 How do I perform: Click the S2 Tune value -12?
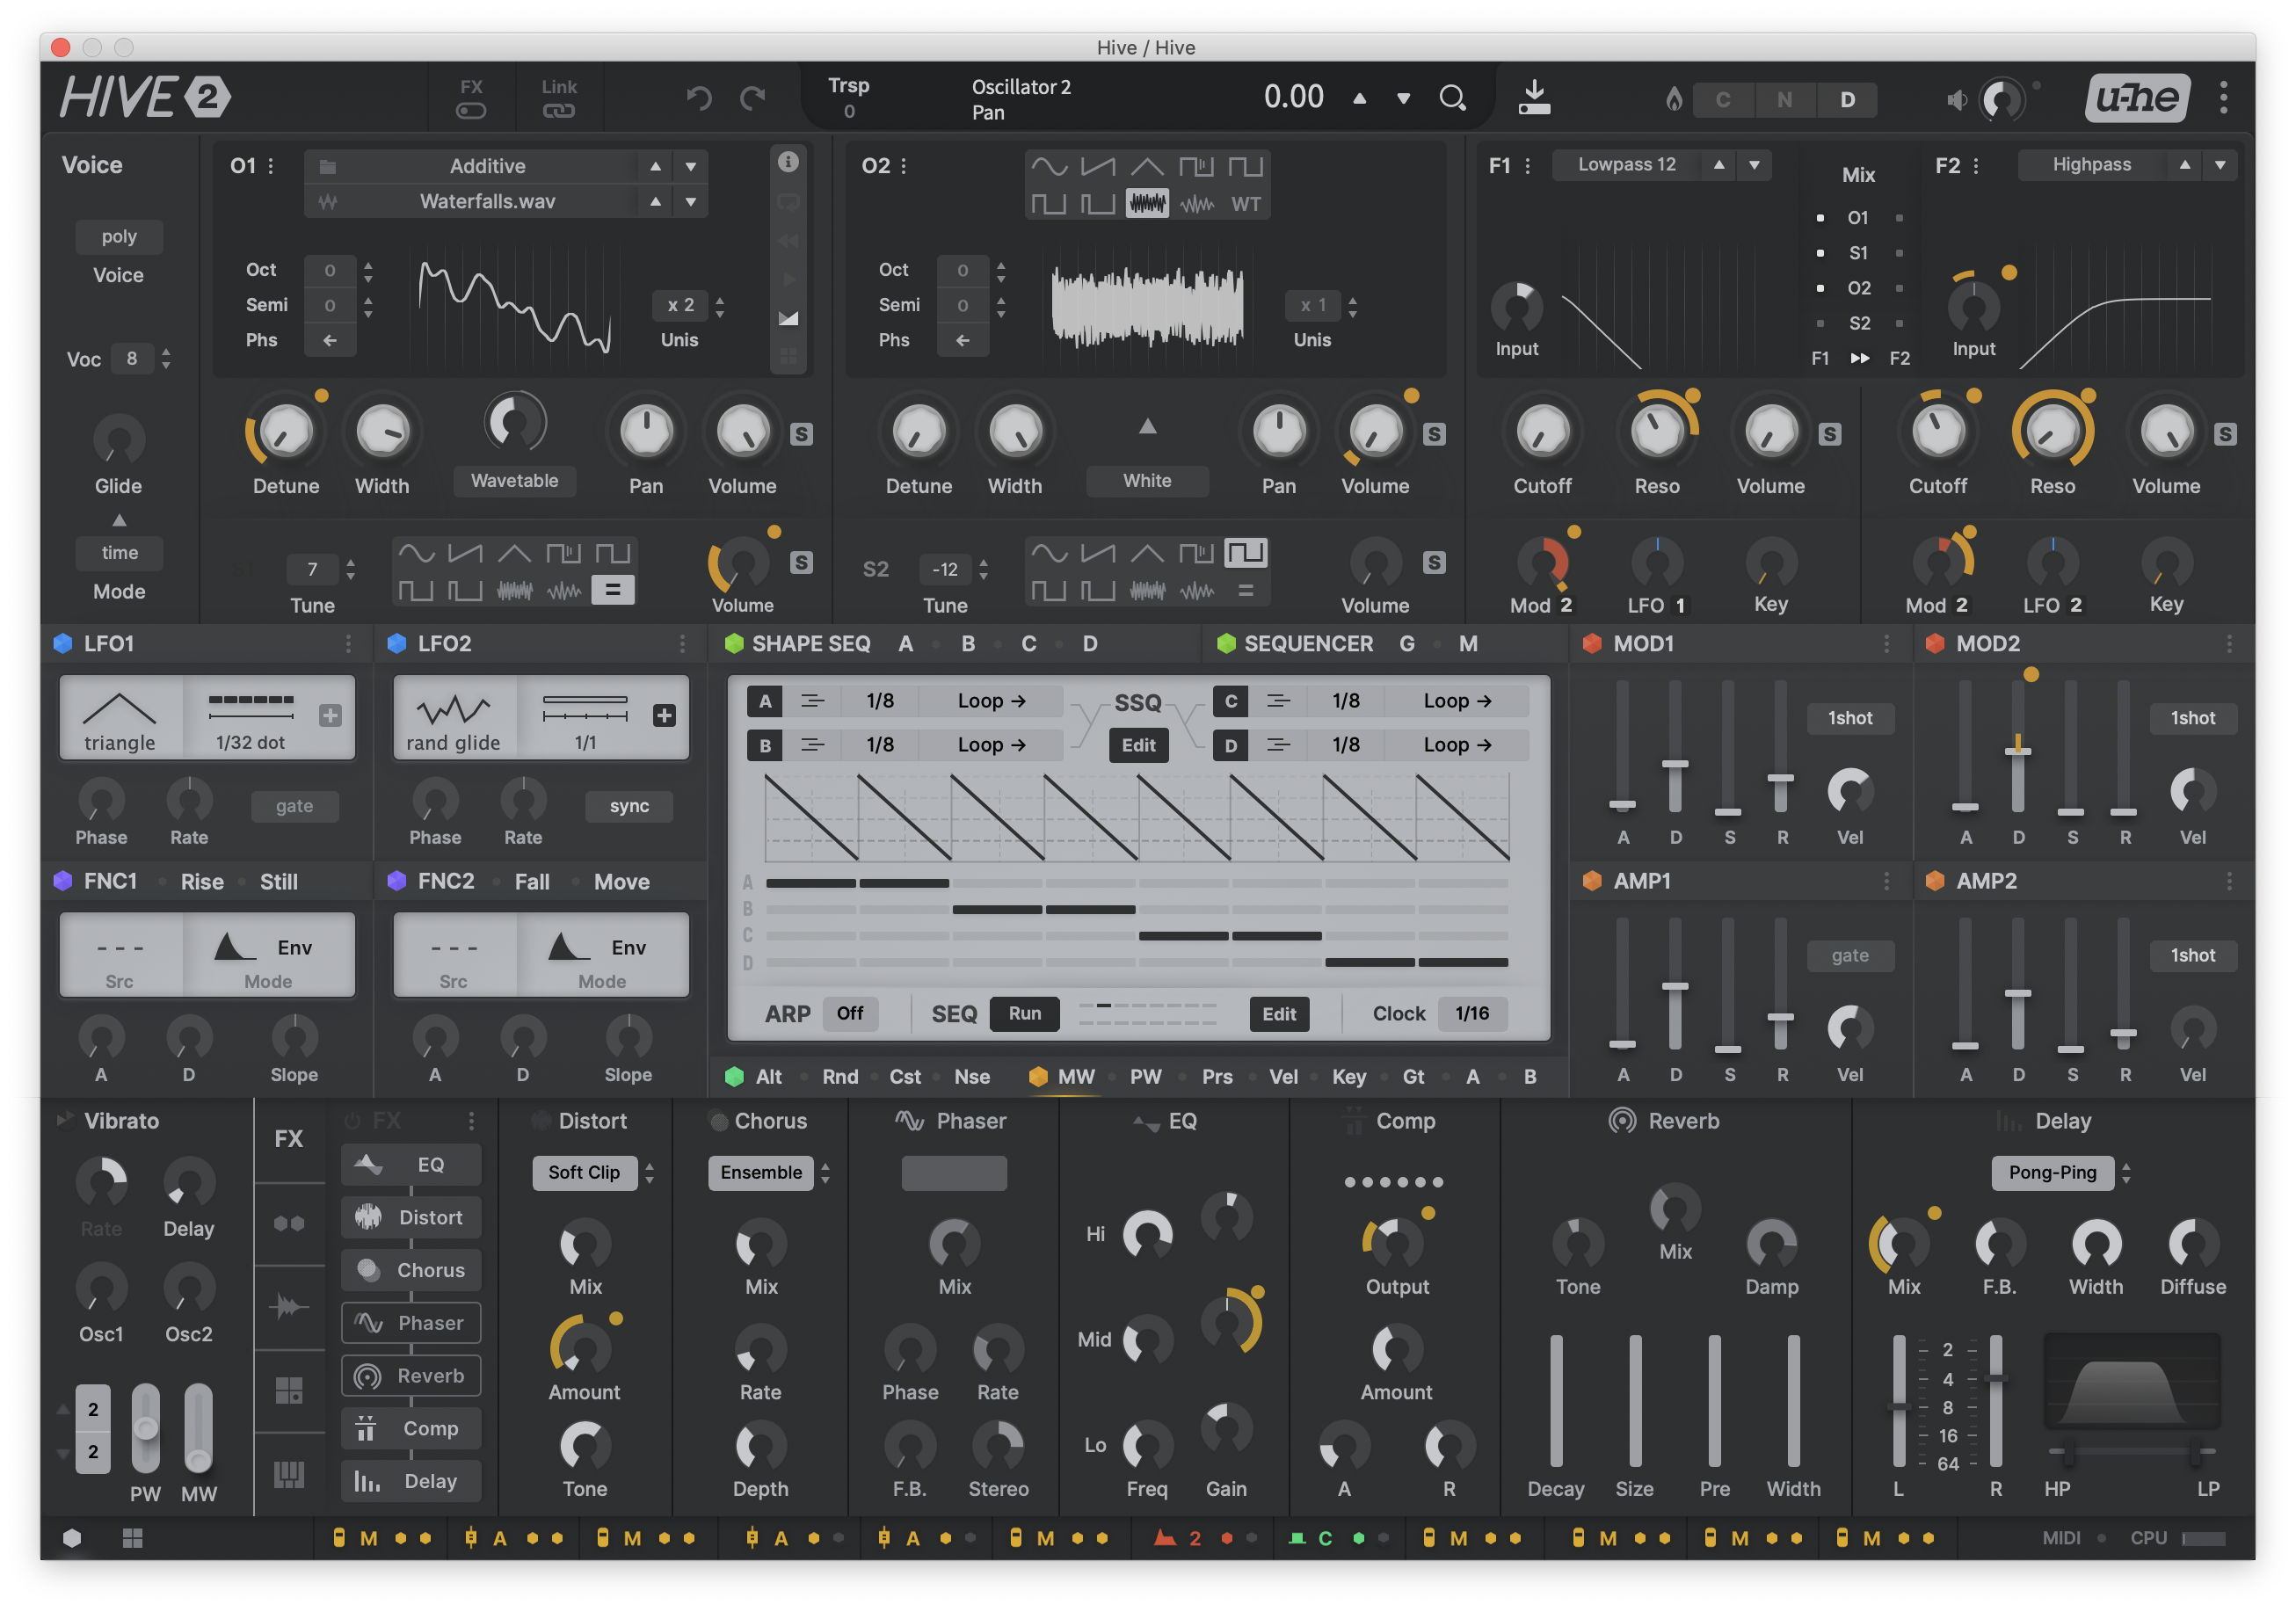pos(945,569)
